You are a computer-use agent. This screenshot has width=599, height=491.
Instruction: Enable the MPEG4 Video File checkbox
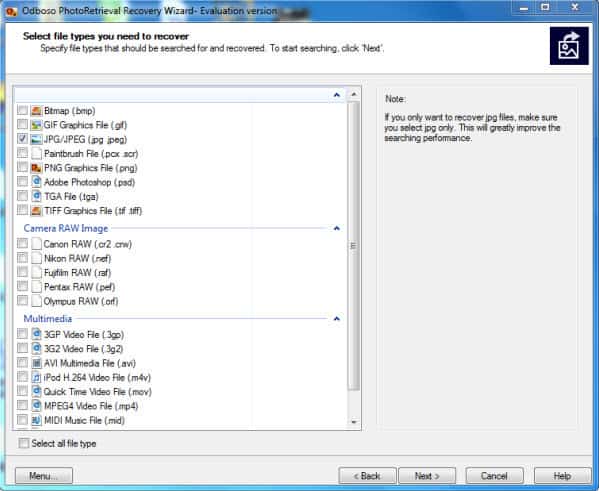pos(23,405)
